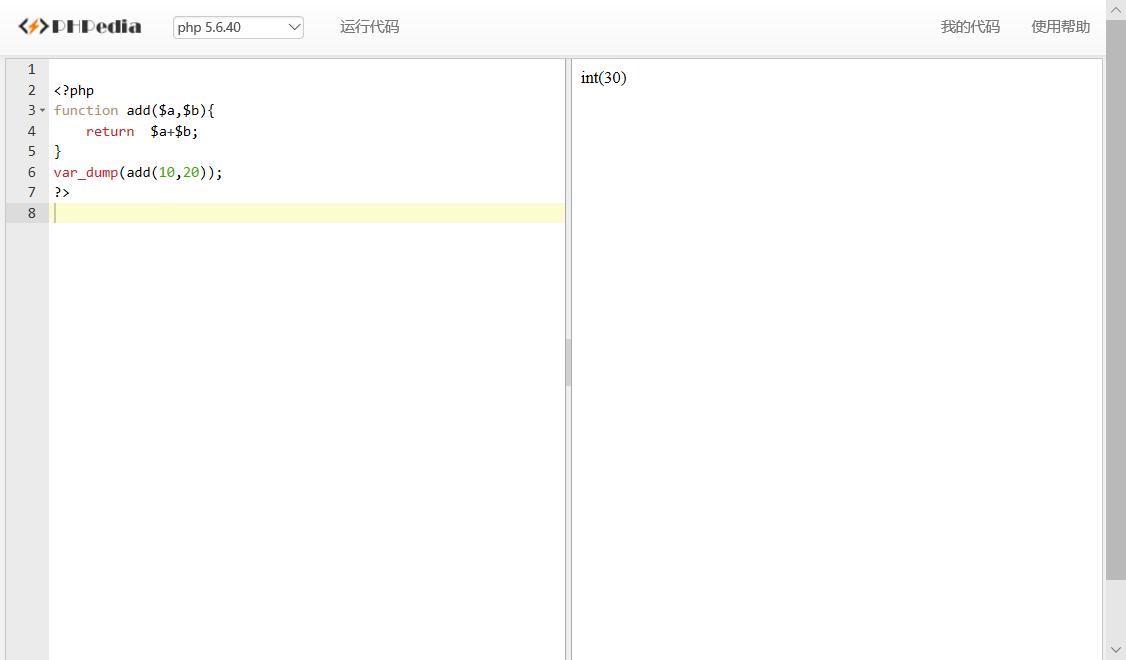1126x660 pixels.
Task: Click the <?php opening tag text
Action: pyautogui.click(x=74, y=90)
